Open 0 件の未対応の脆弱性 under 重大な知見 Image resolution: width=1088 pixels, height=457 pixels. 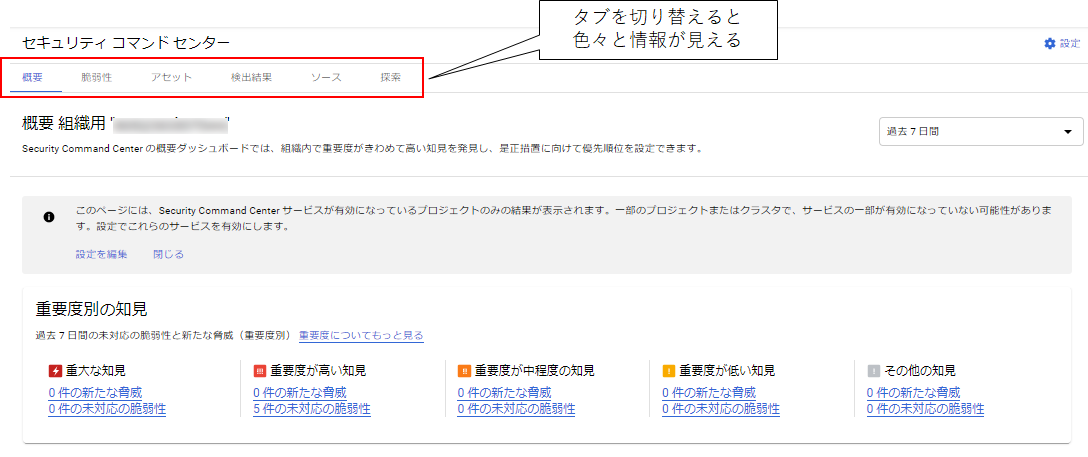click(107, 409)
